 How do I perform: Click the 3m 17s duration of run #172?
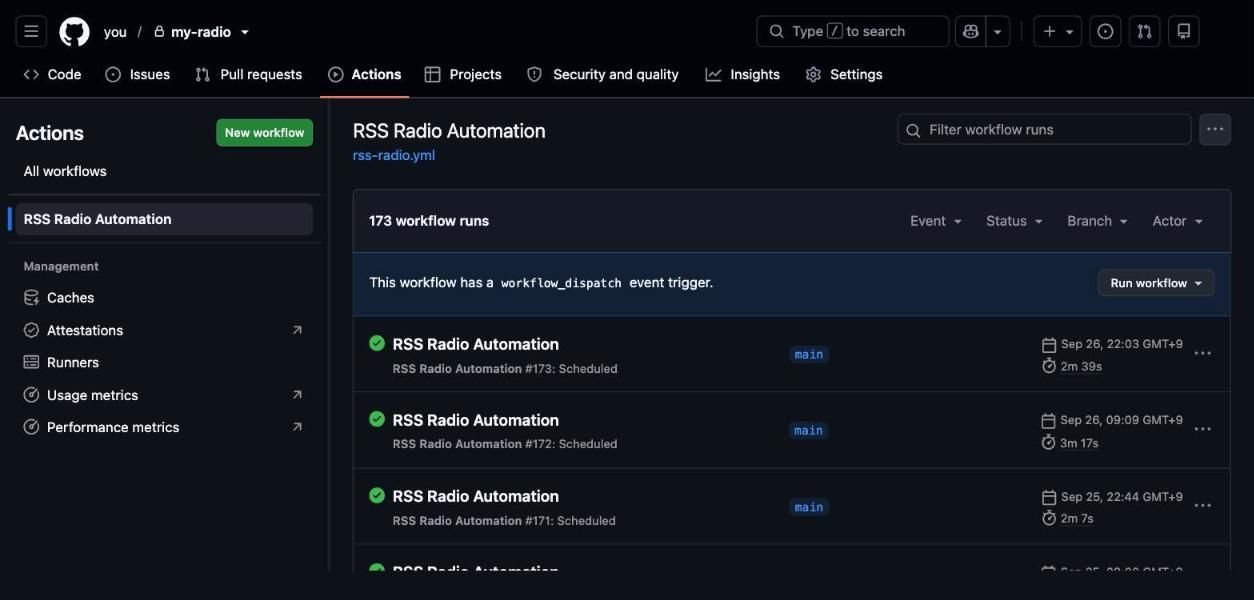tap(1079, 443)
